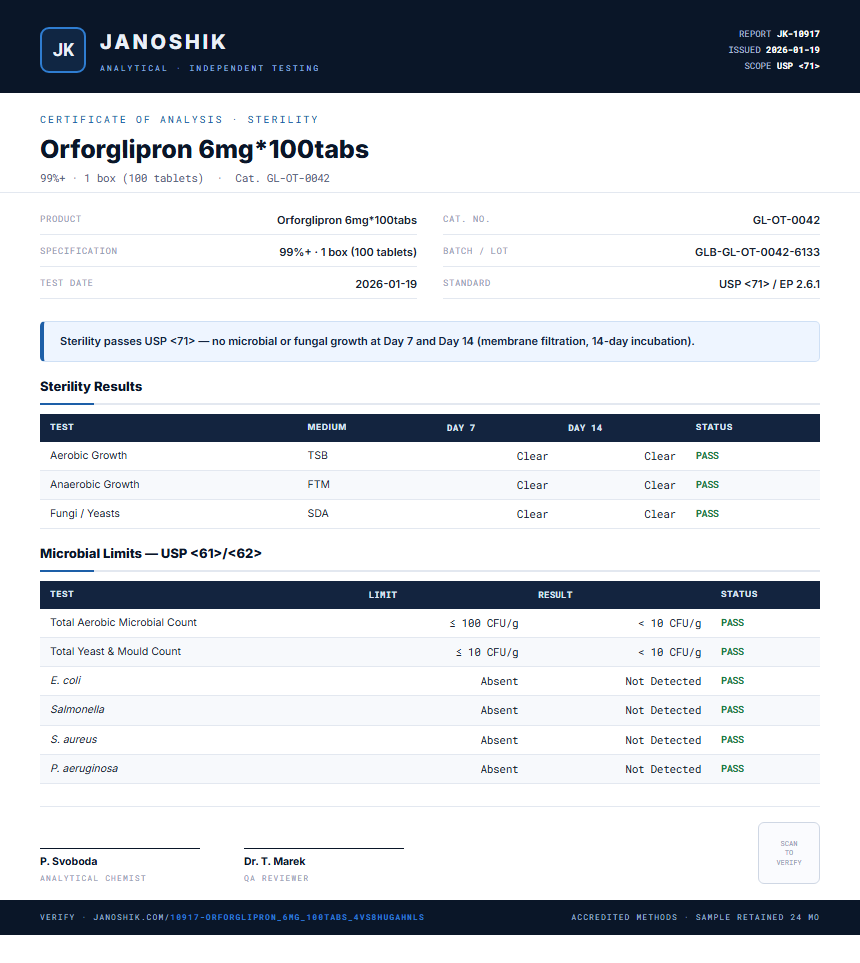The width and height of the screenshot is (860, 963).
Task: Click the ≤ 10 CFU/g limit cell
Action: (x=487, y=652)
